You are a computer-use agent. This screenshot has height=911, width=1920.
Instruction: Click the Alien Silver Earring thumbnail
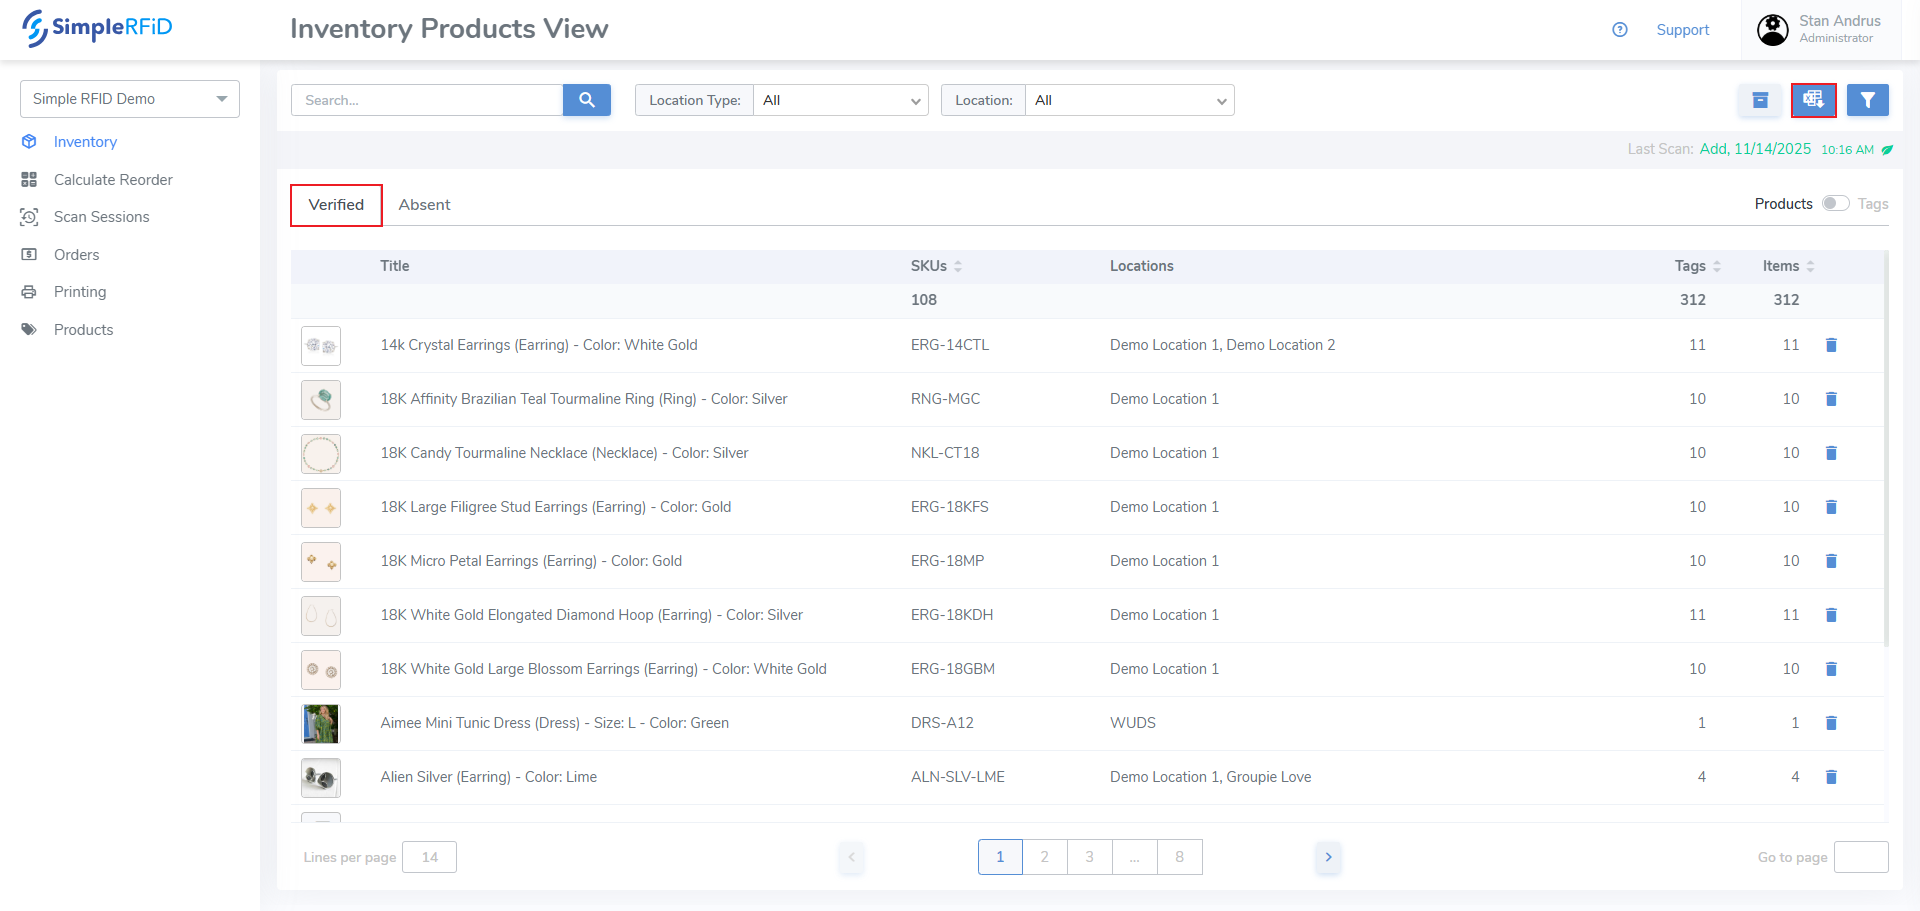coord(321,777)
